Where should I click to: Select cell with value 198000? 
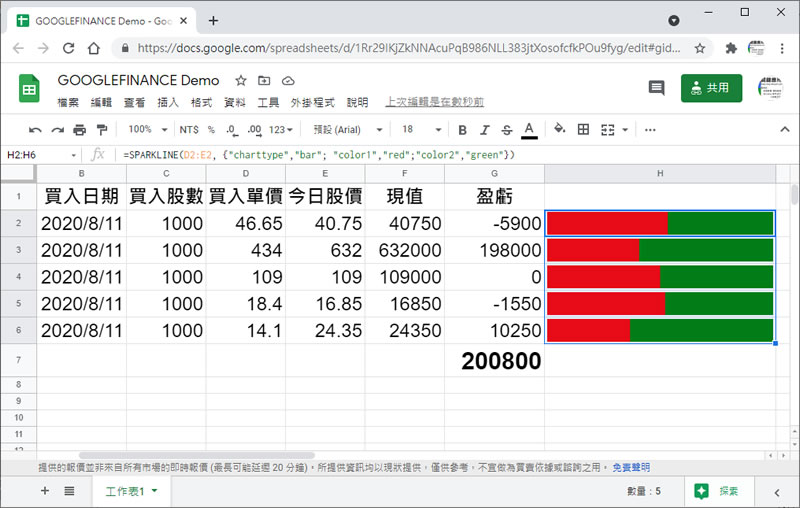[494, 250]
